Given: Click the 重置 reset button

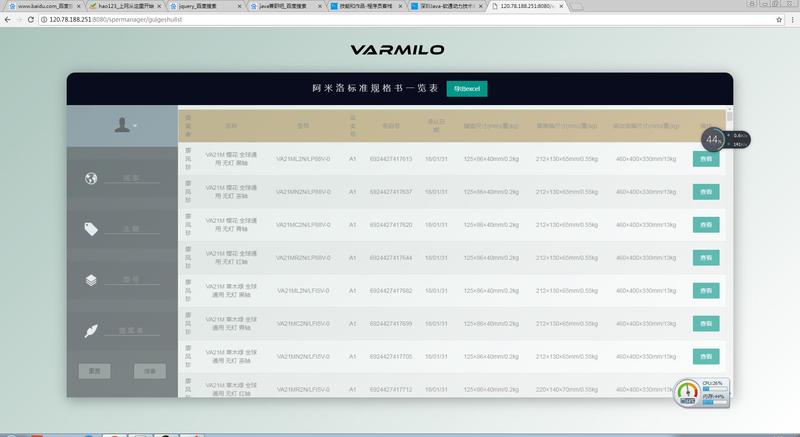Looking at the screenshot, I should (94, 371).
